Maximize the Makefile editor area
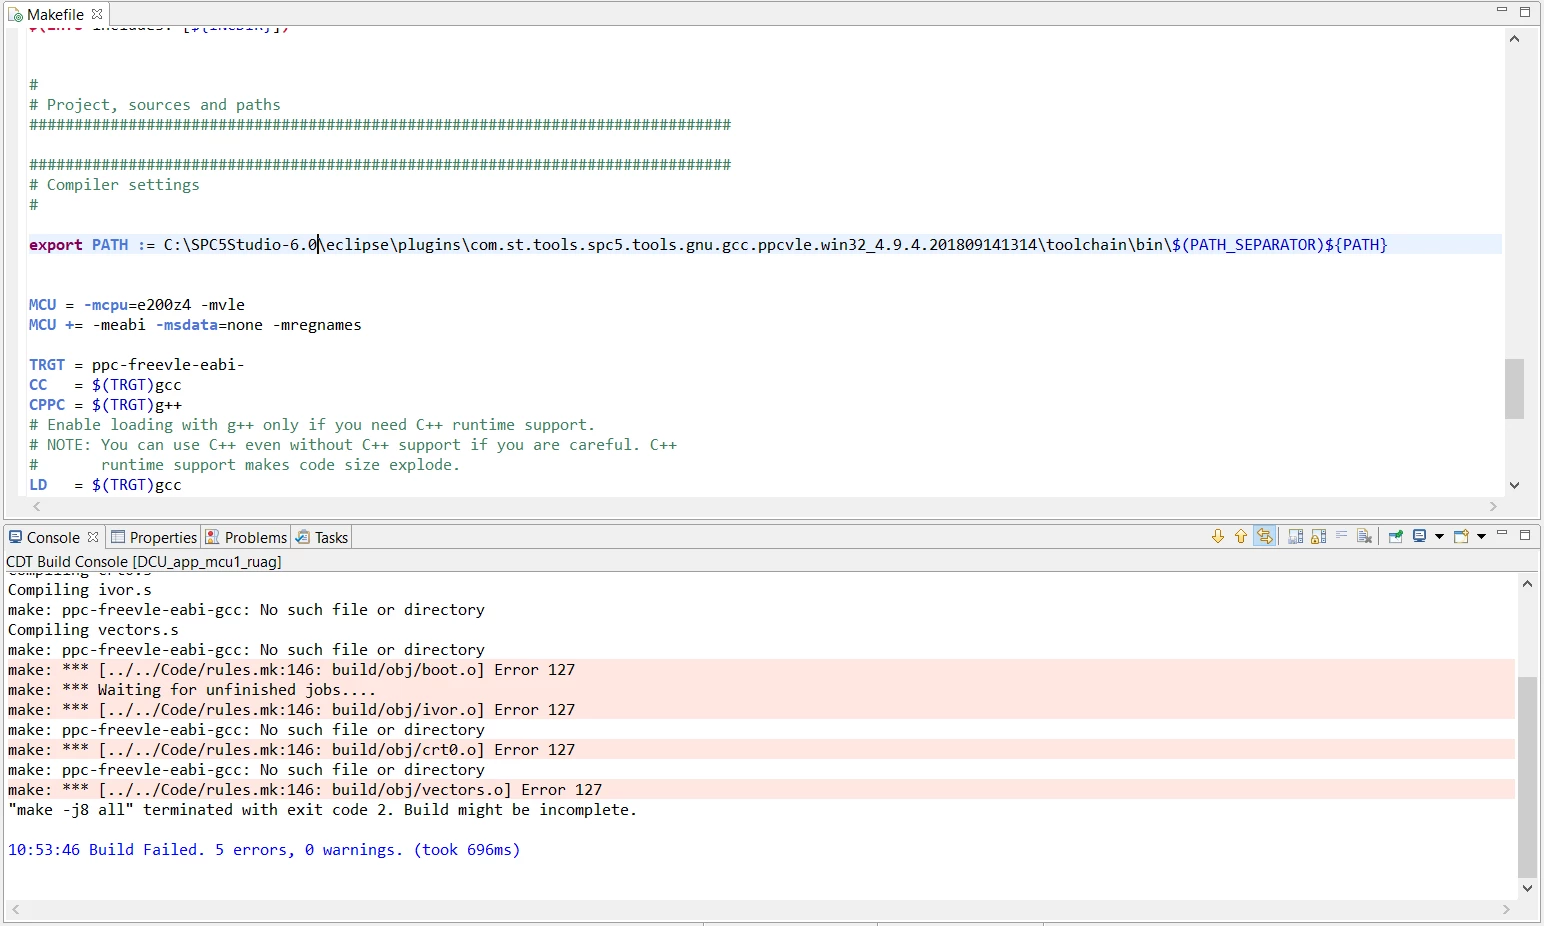This screenshot has width=1544, height=926. (1525, 12)
